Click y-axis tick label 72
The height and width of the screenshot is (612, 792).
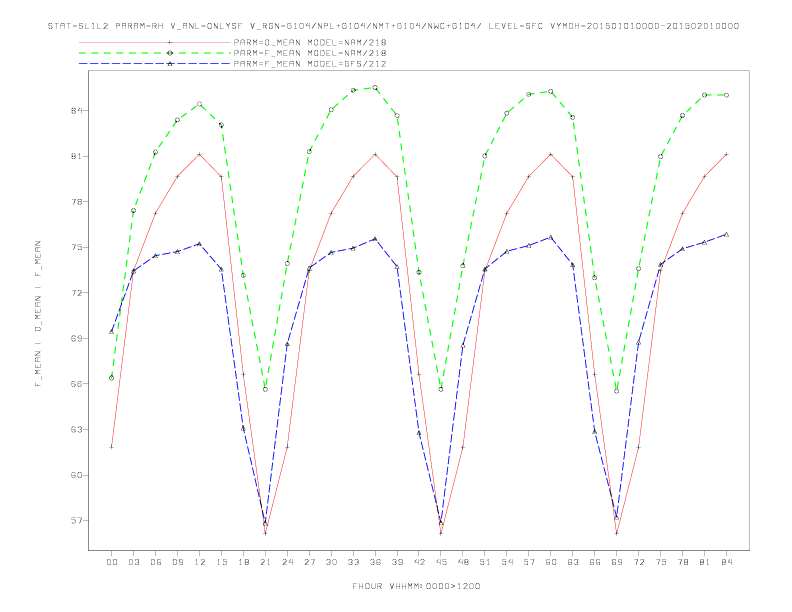tap(77, 293)
